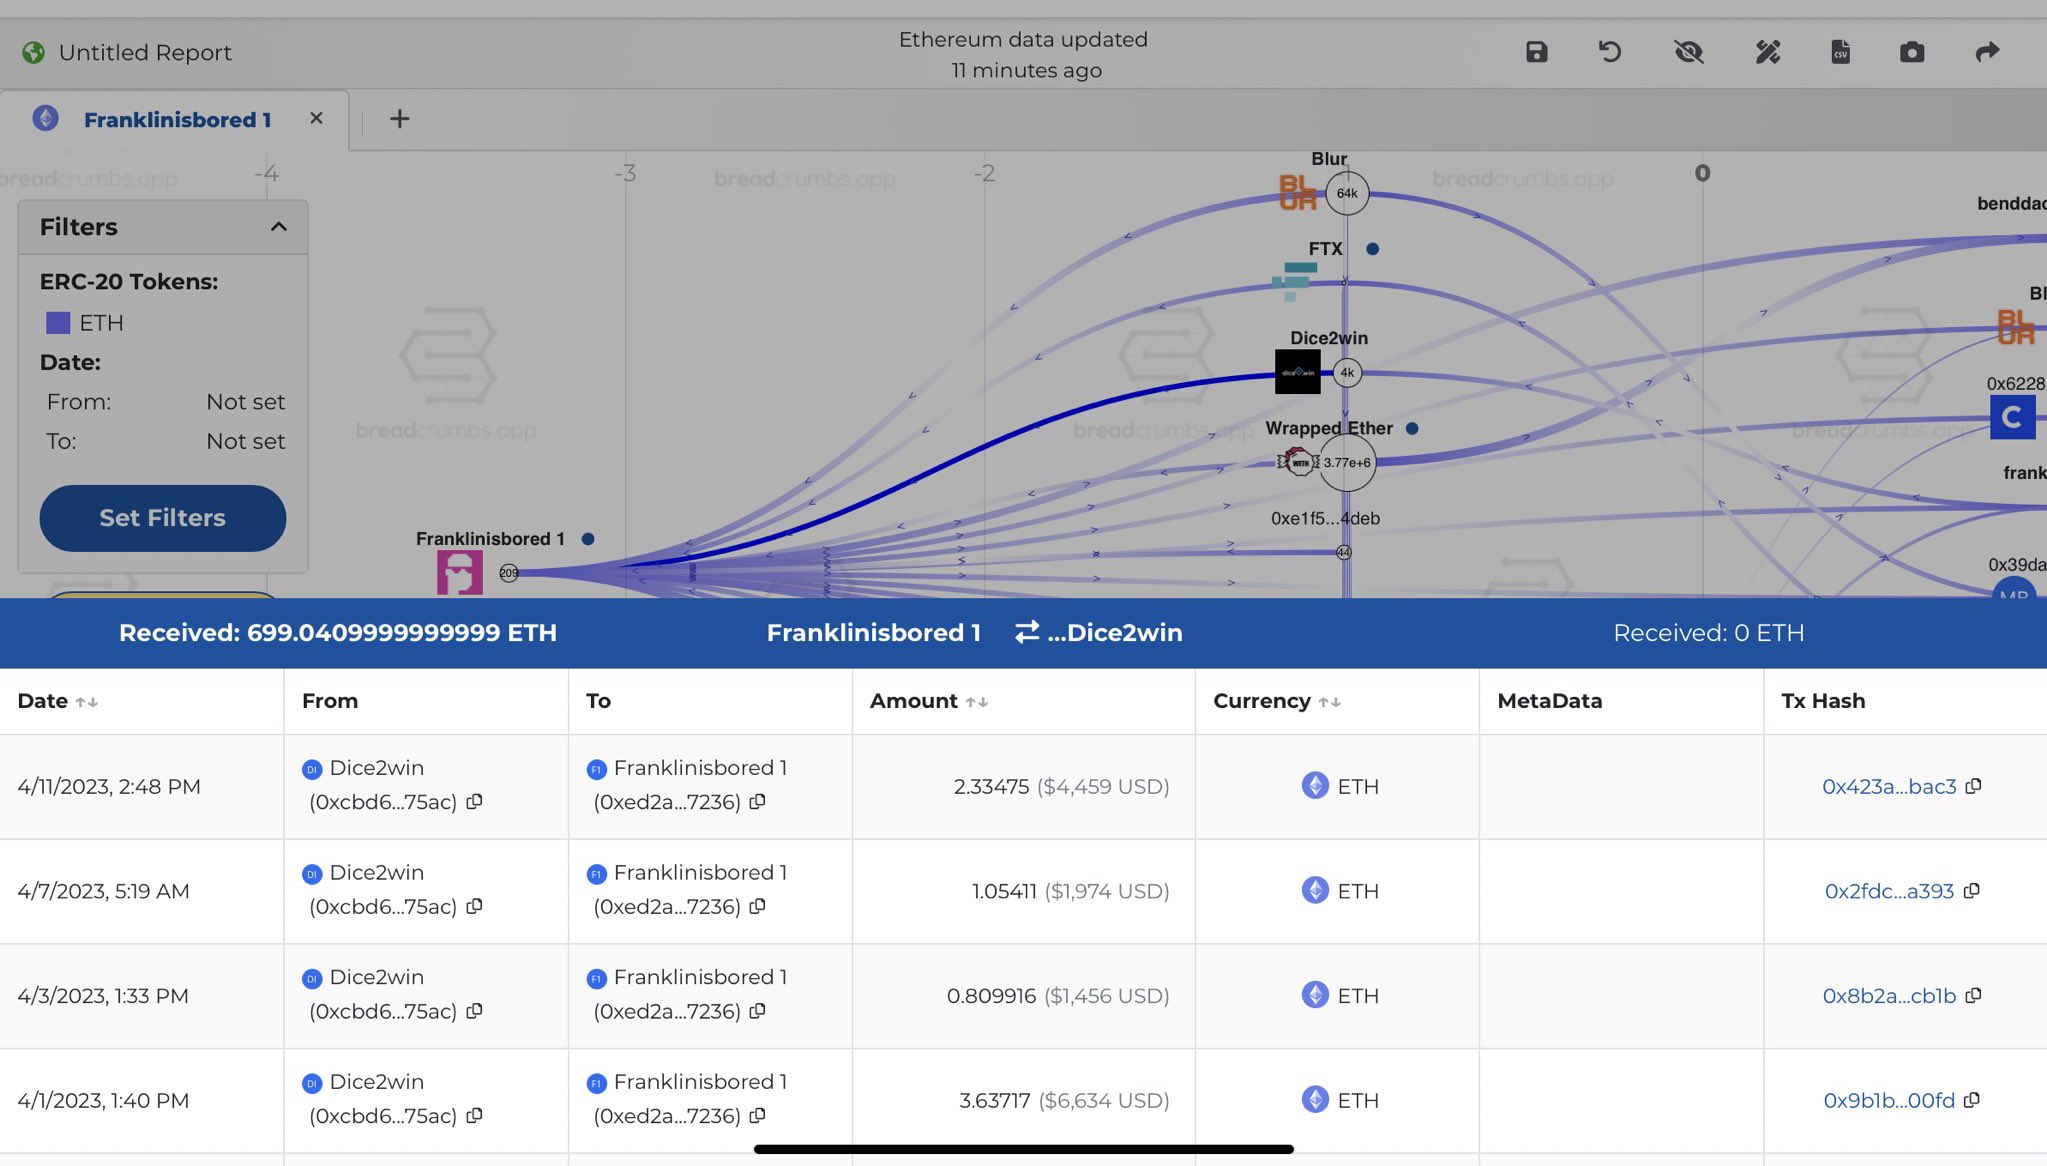Select the Franklinisbored 1 tab

(177, 119)
